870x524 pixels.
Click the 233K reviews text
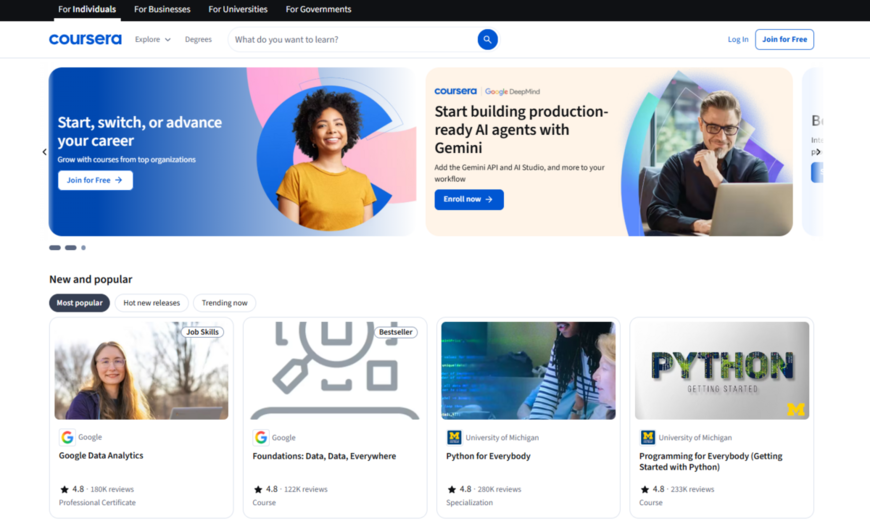(692, 489)
